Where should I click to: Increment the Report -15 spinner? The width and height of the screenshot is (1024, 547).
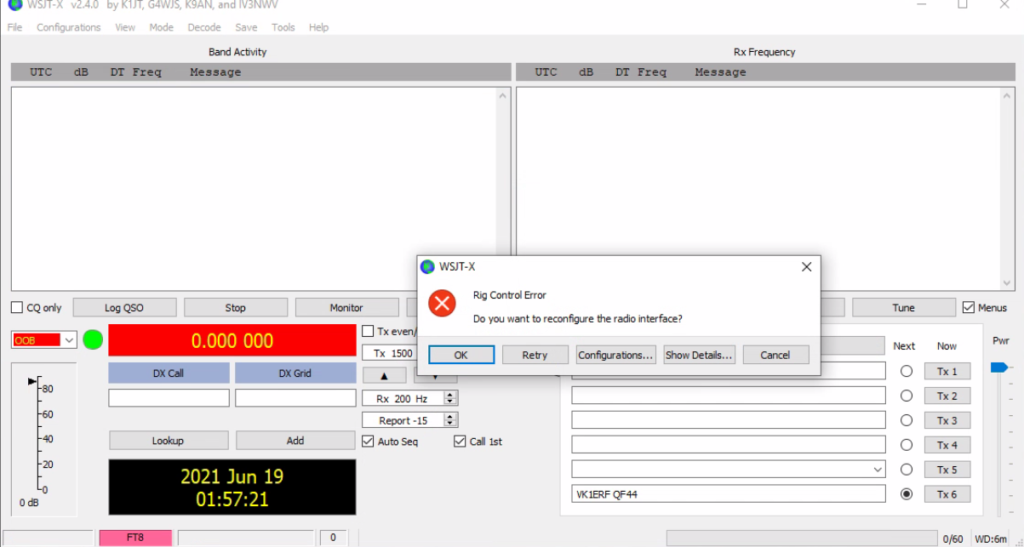(x=450, y=417)
